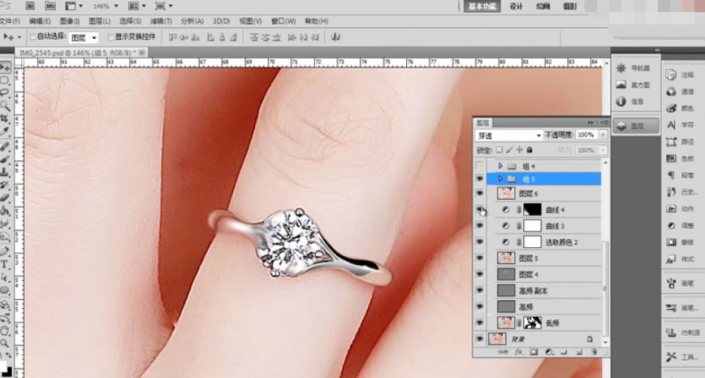705x378 pixels.
Task: Hide the 选取颜色 2 layer
Action: click(x=480, y=242)
